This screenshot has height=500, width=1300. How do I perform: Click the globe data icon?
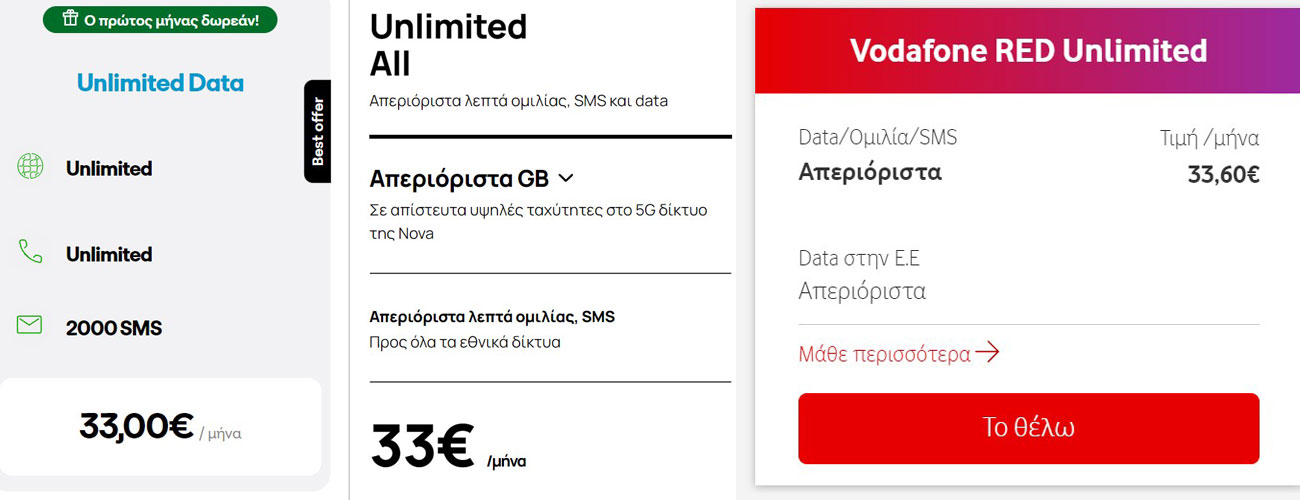tap(30, 167)
